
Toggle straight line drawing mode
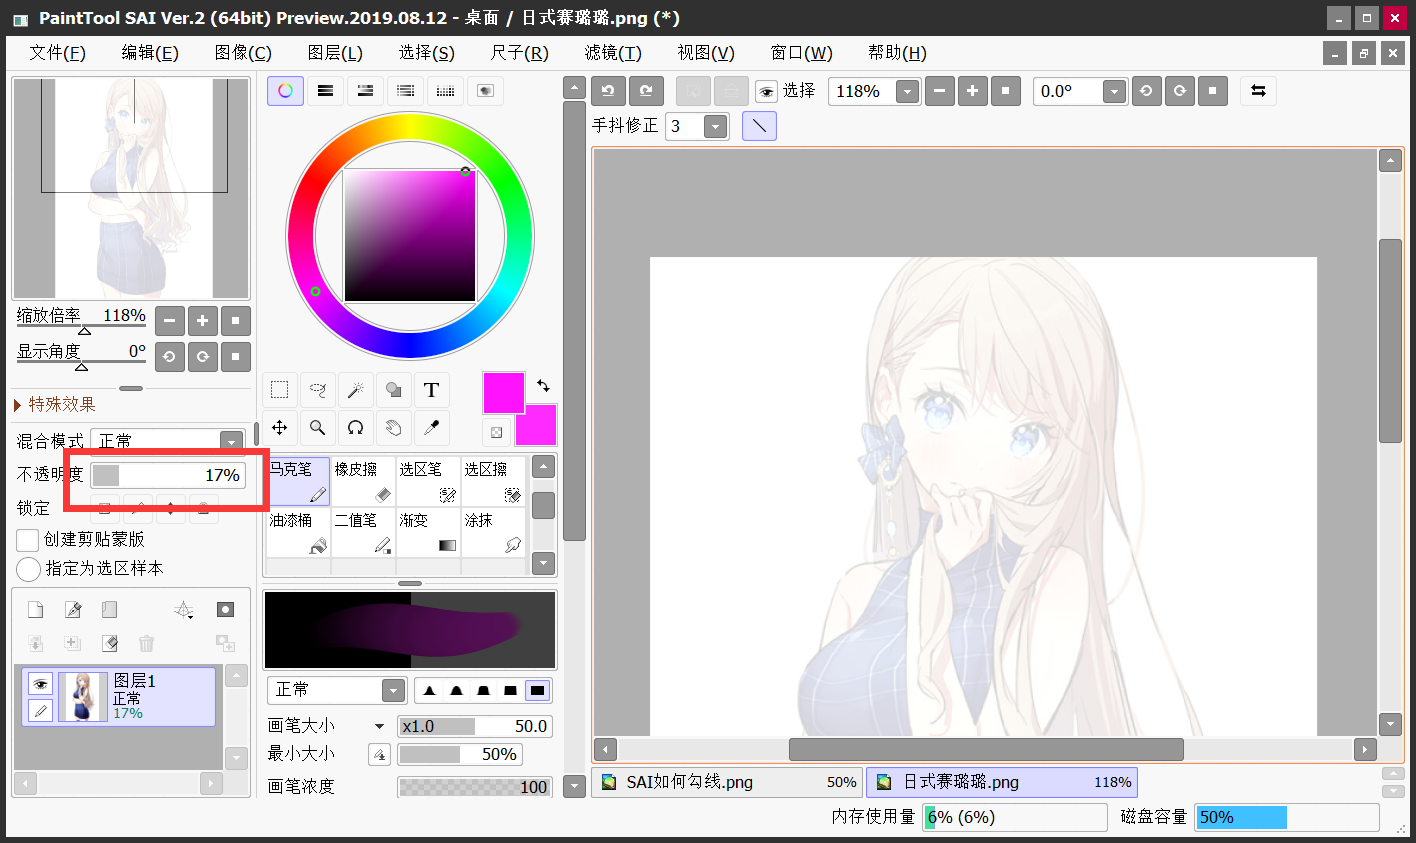pos(760,126)
